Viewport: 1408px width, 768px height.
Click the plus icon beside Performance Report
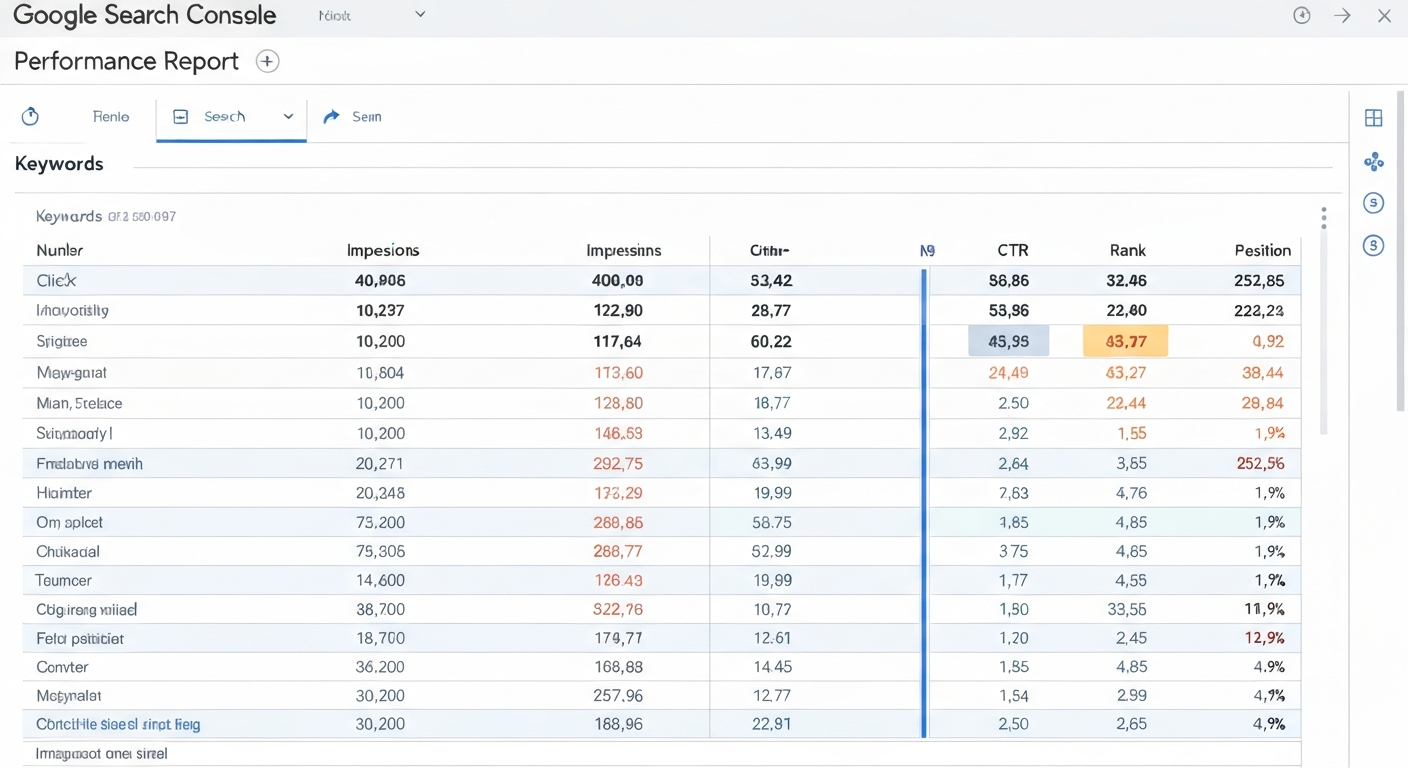click(x=267, y=61)
